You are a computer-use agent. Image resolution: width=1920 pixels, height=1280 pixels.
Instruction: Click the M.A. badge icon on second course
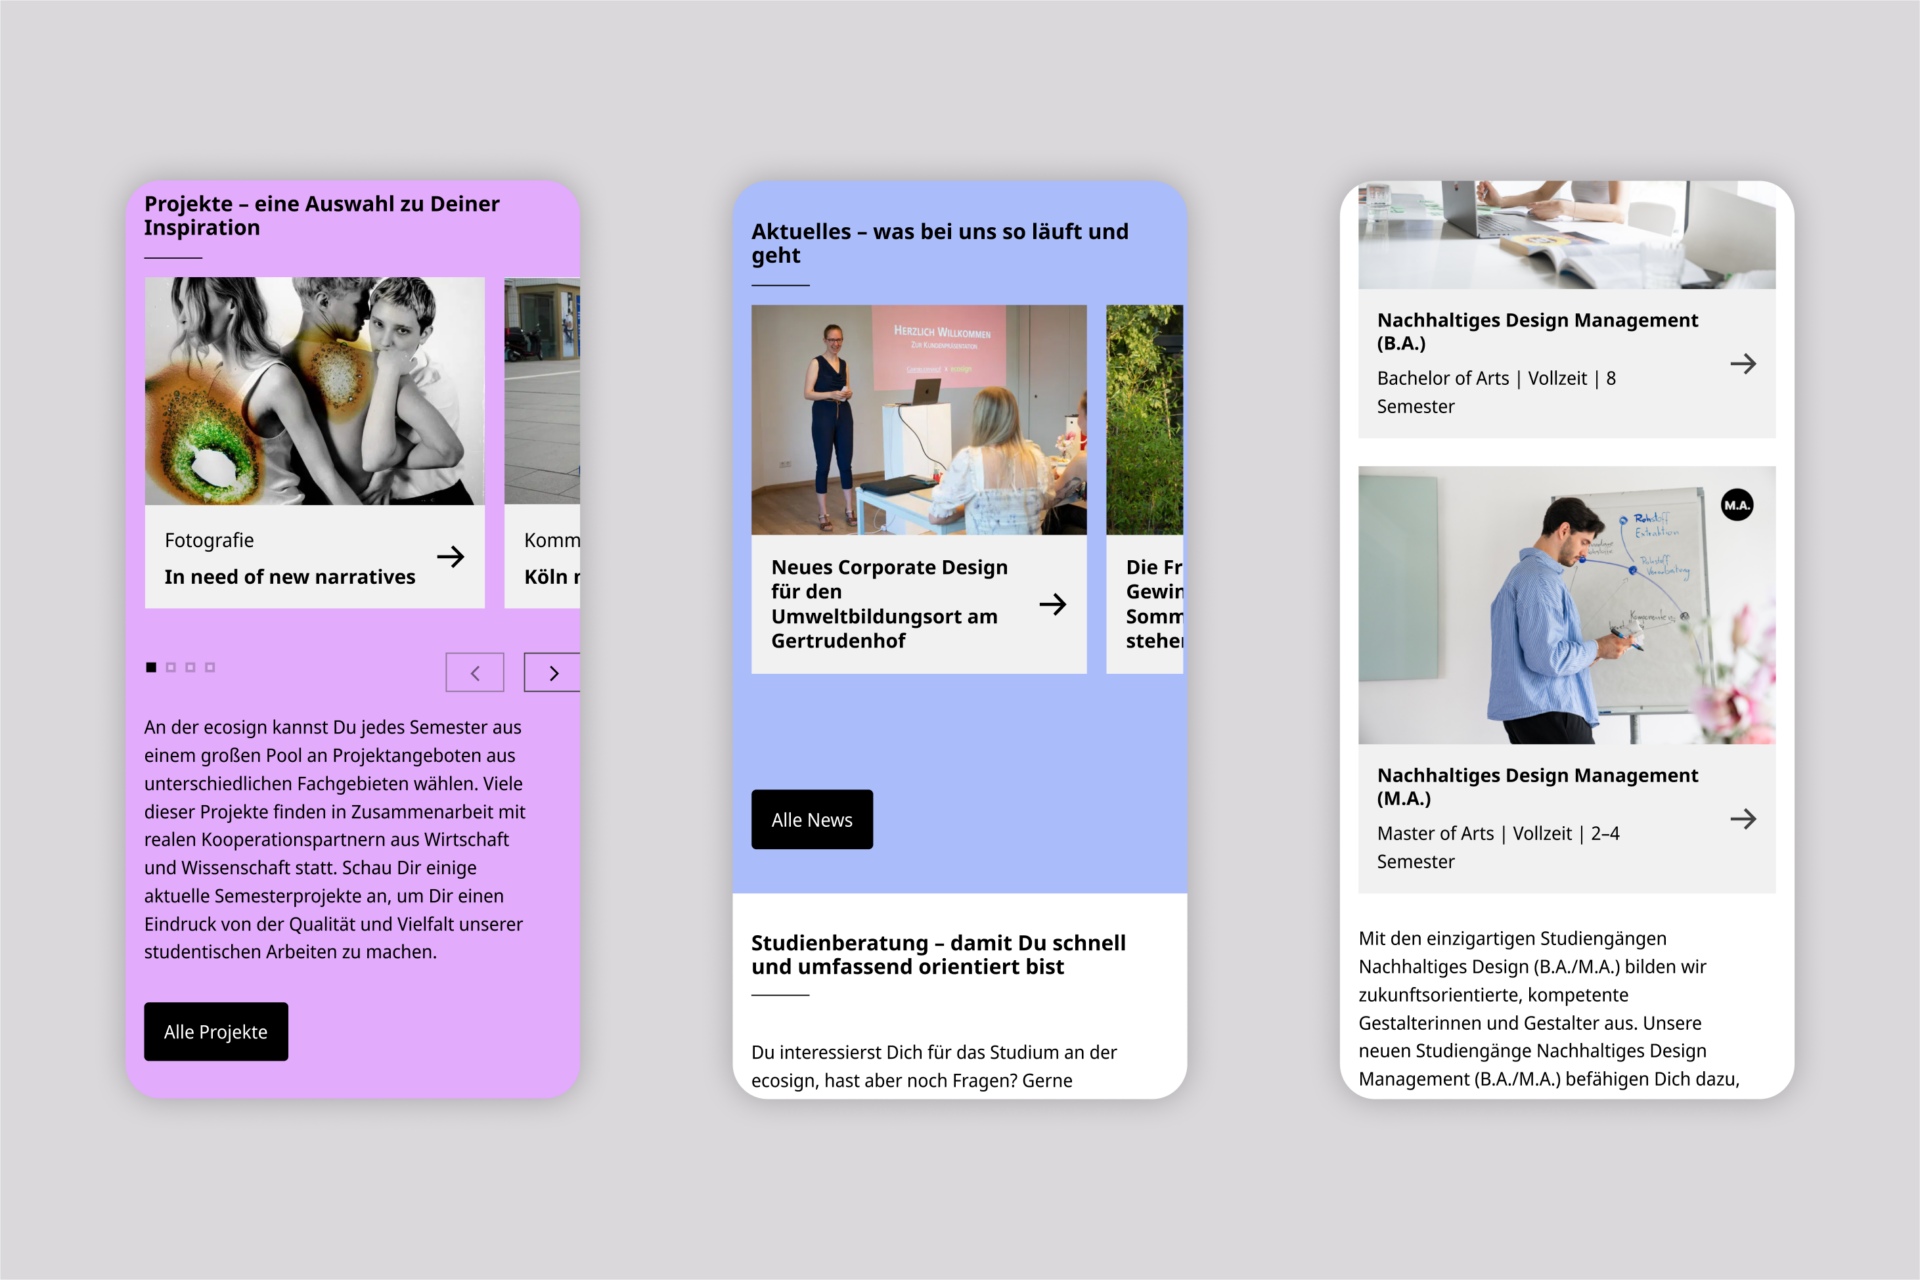(1737, 504)
